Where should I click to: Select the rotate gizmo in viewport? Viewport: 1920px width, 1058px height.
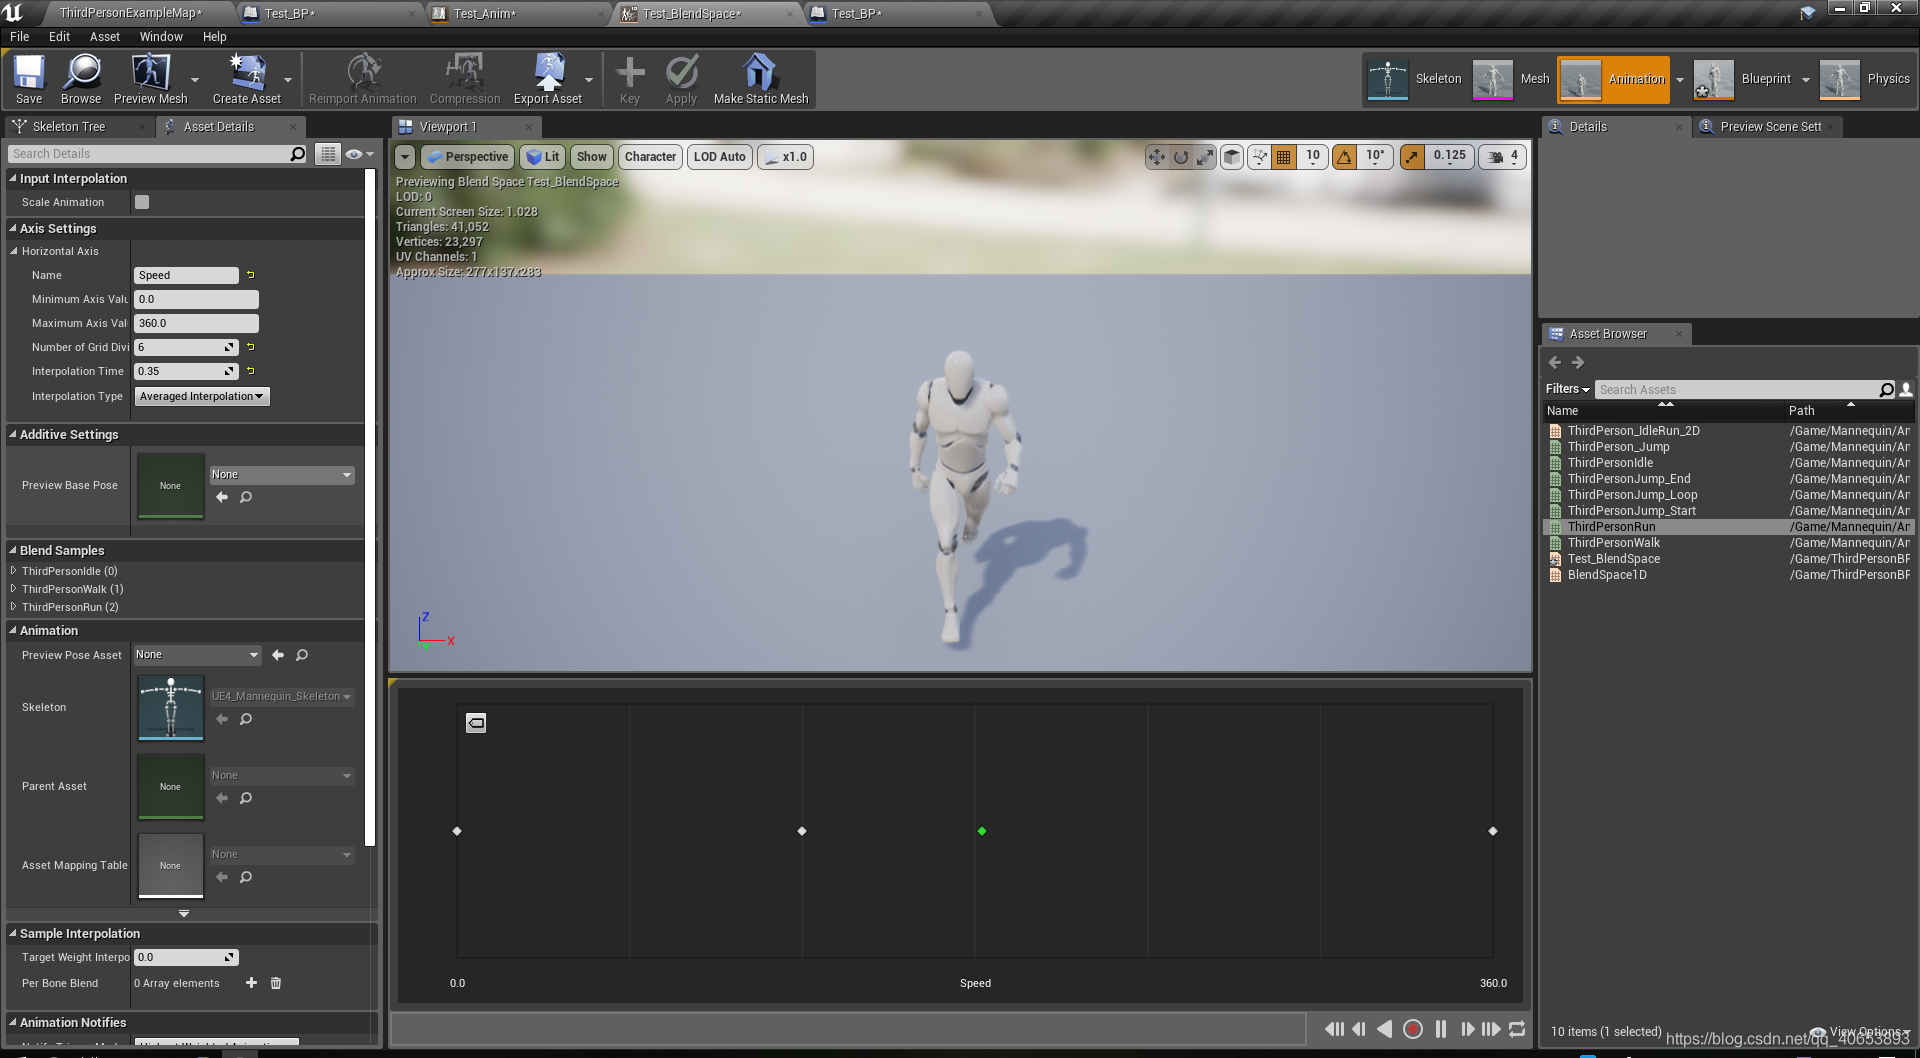point(1181,157)
